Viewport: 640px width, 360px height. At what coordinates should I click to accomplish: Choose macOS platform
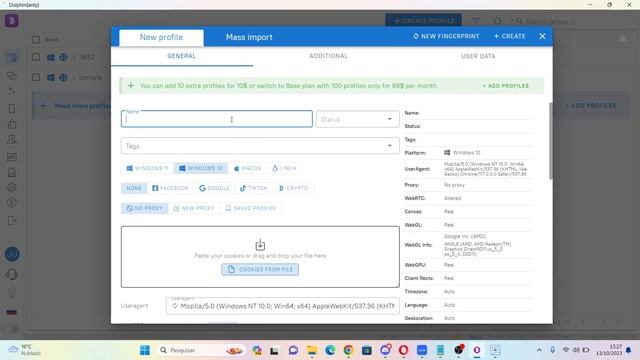pos(247,168)
